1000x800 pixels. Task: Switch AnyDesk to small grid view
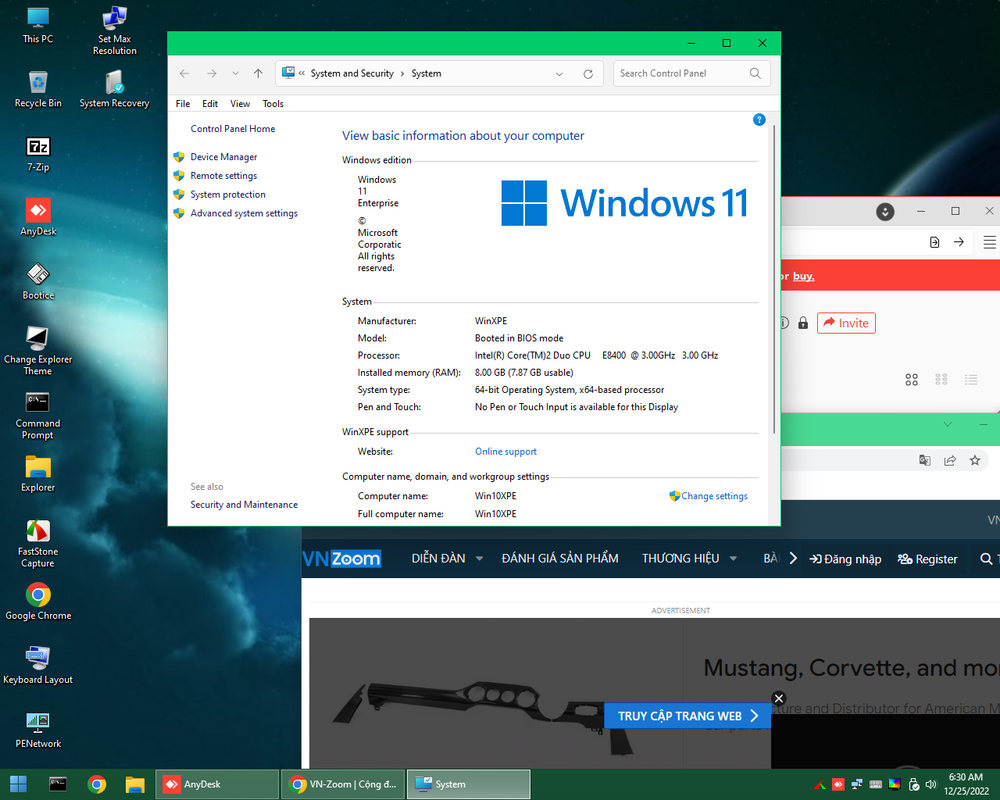click(941, 380)
